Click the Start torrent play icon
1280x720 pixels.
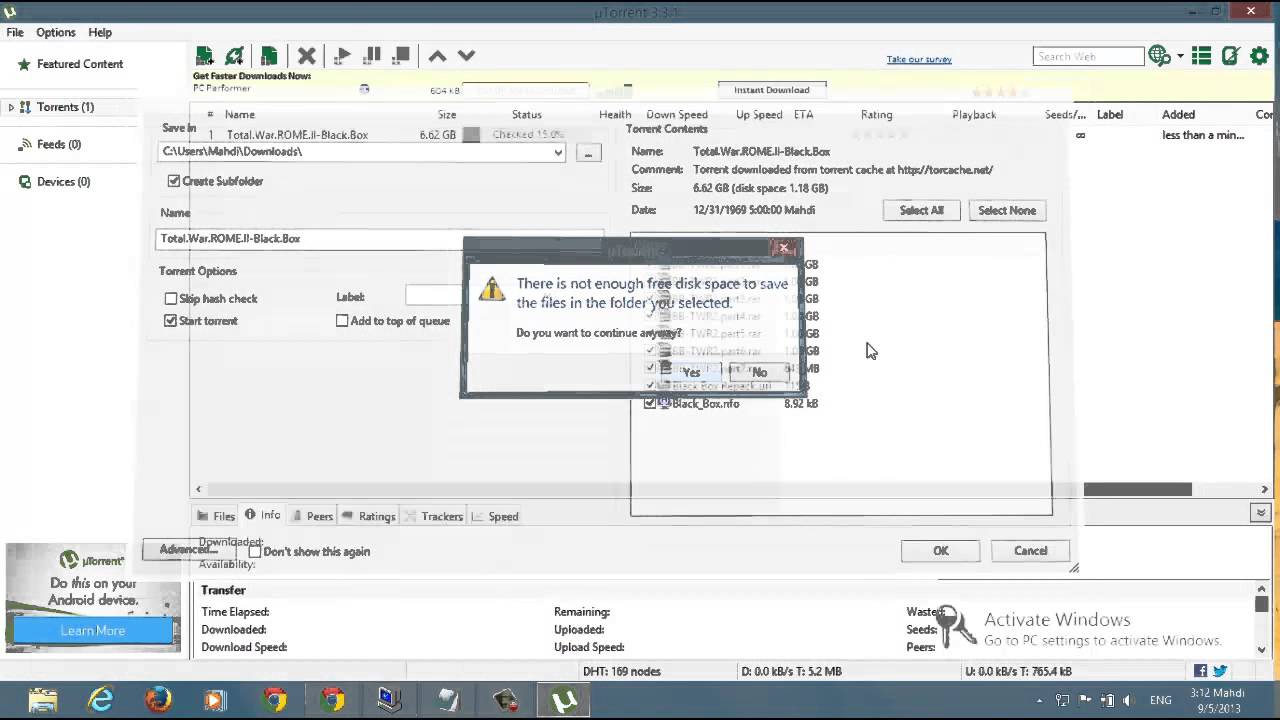pyautogui.click(x=343, y=56)
